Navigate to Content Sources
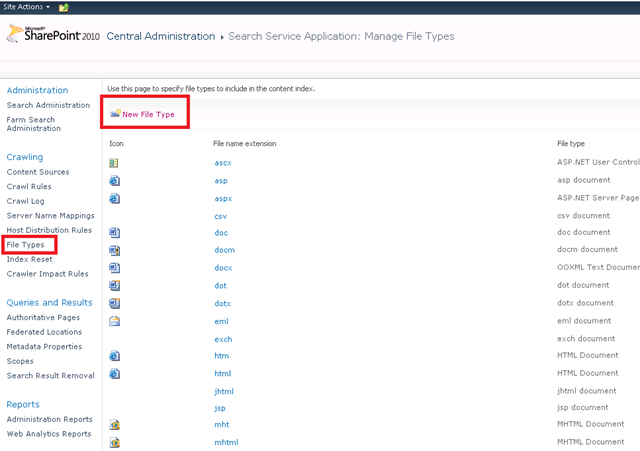The image size is (640, 451). coord(38,172)
